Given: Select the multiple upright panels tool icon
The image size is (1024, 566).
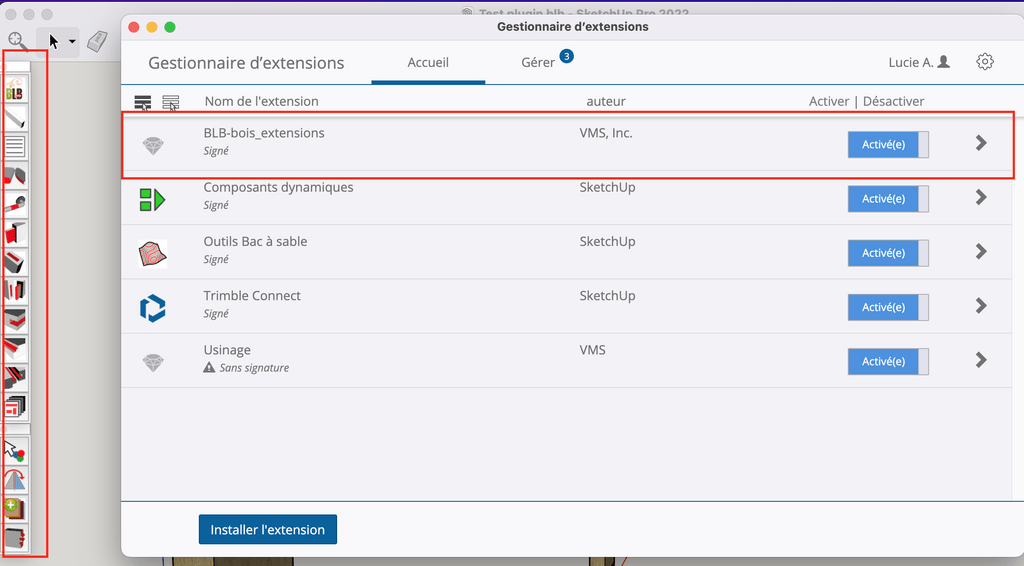Looking at the screenshot, I should [15, 290].
